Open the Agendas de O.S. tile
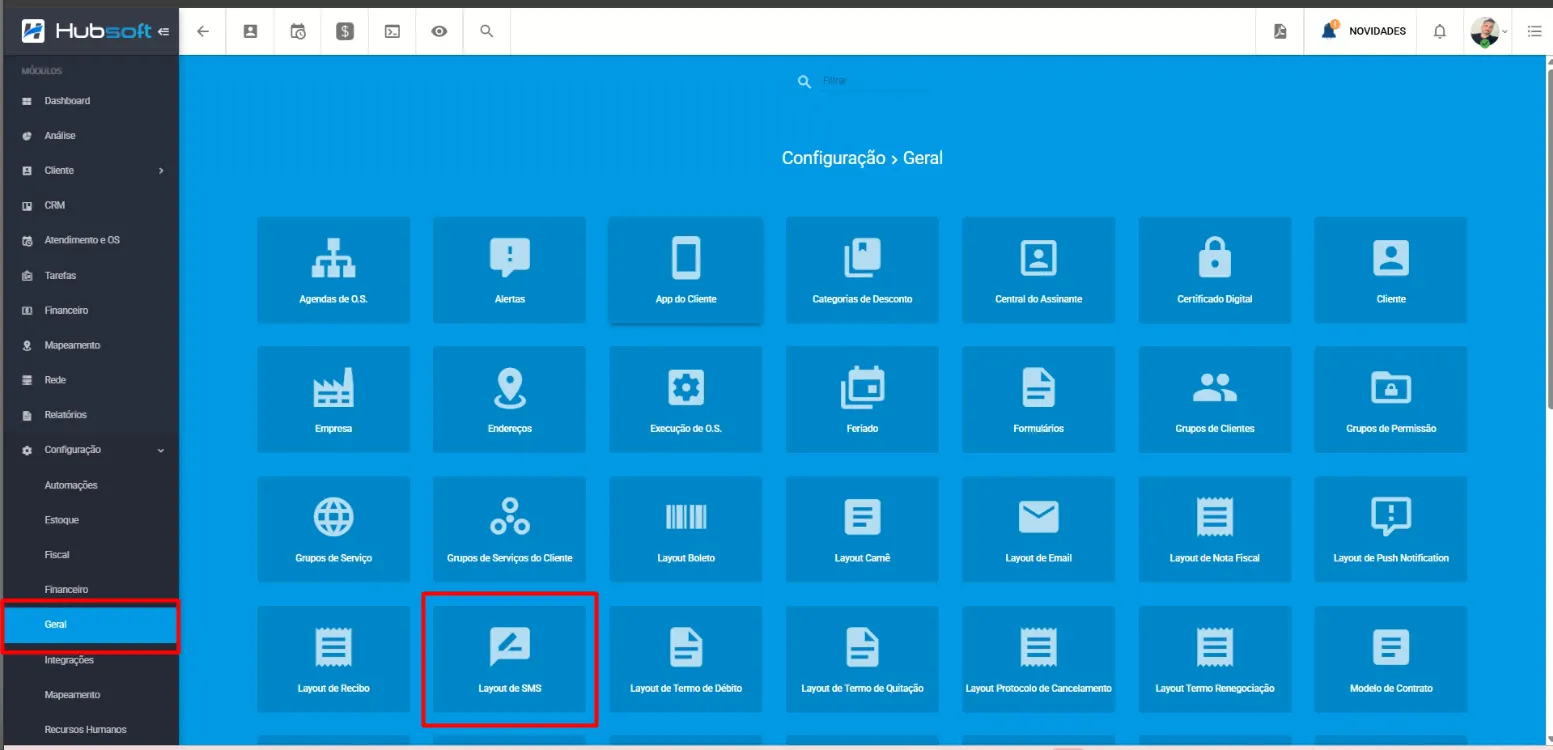The image size is (1553, 750). pyautogui.click(x=333, y=270)
